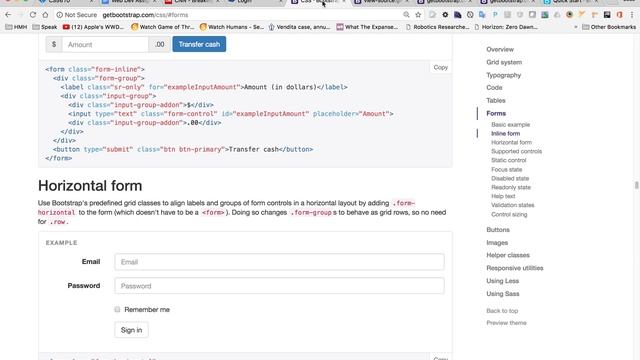
Task: Open the Office extension icon
Action: click(x=620, y=15)
